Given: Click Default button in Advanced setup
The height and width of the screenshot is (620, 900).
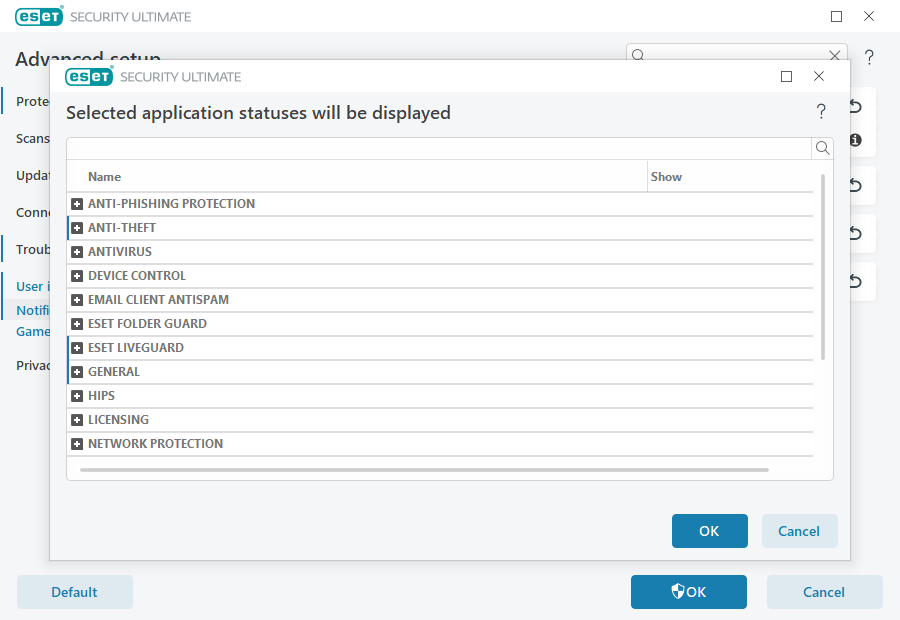Looking at the screenshot, I should tap(75, 592).
